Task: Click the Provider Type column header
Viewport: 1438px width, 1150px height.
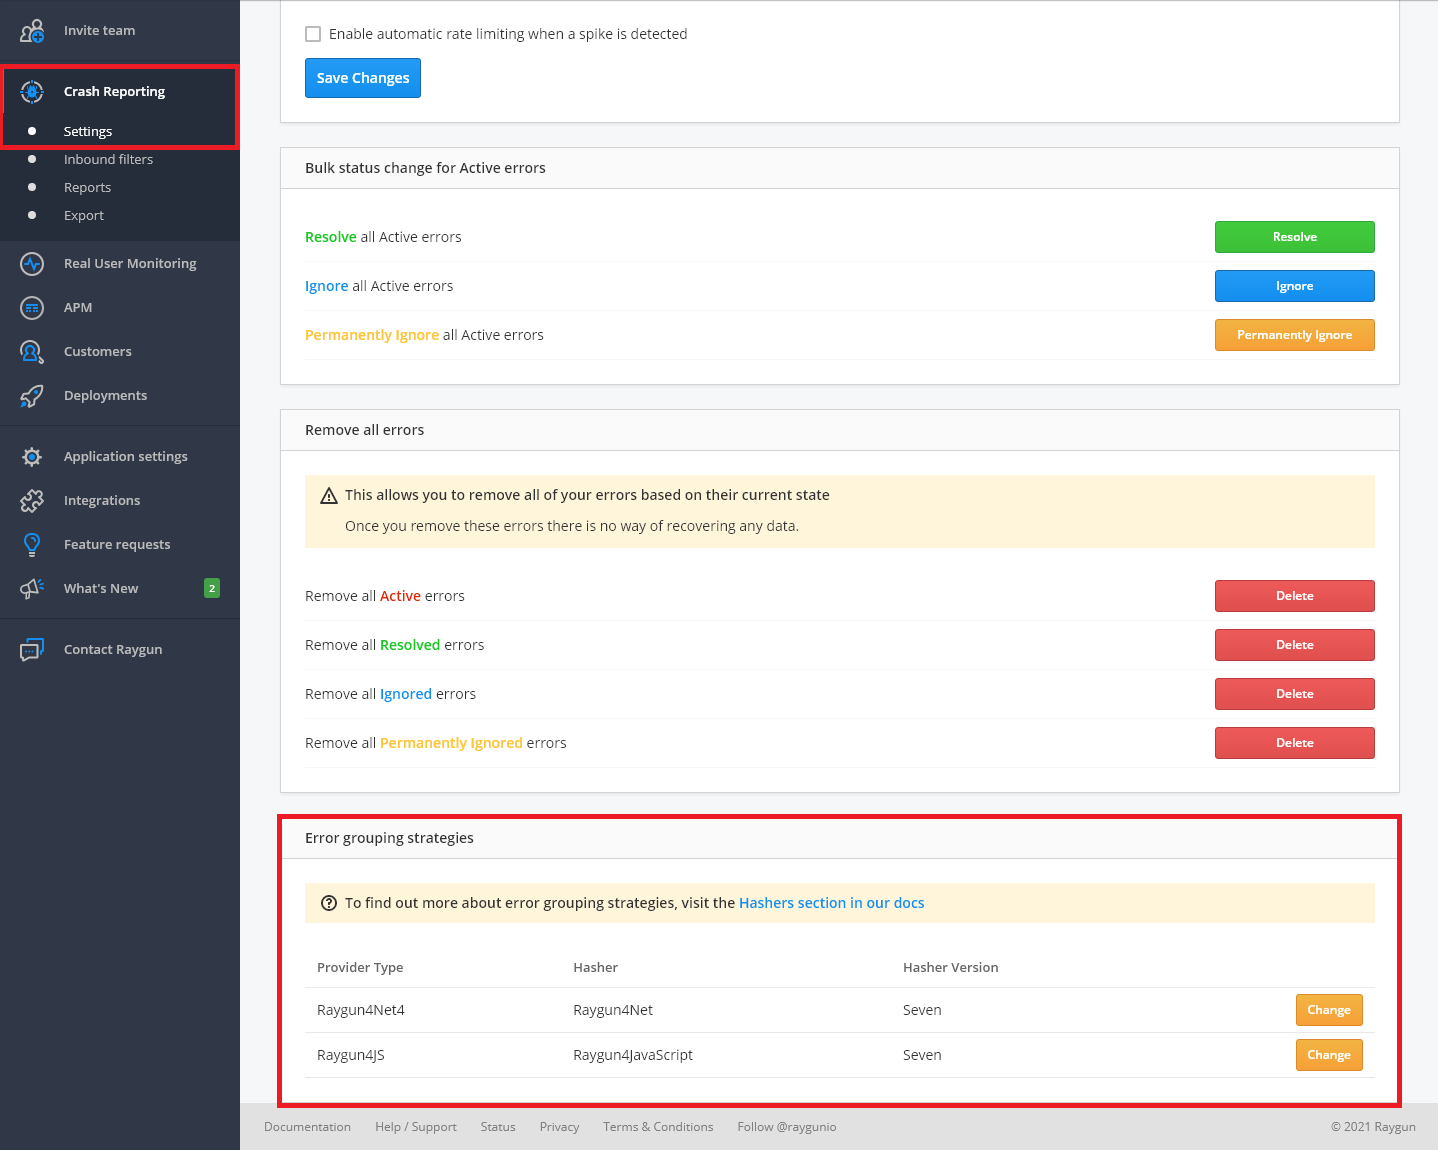Action: pos(360,968)
